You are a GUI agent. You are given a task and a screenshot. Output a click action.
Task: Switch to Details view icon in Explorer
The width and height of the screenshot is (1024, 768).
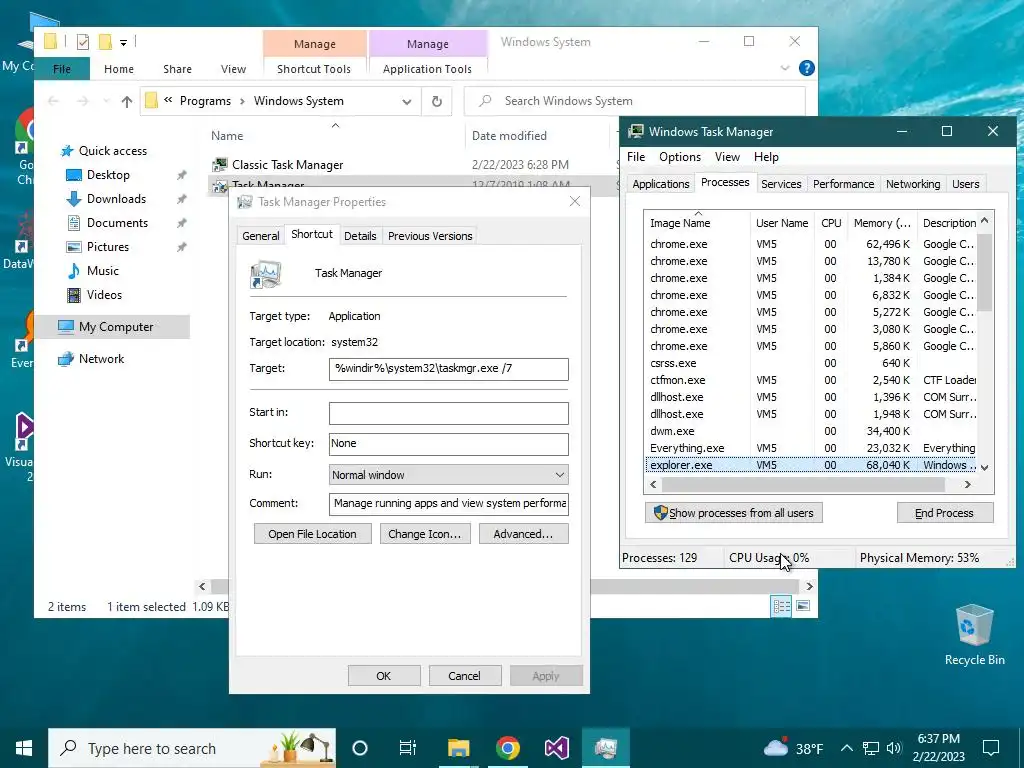(x=781, y=606)
